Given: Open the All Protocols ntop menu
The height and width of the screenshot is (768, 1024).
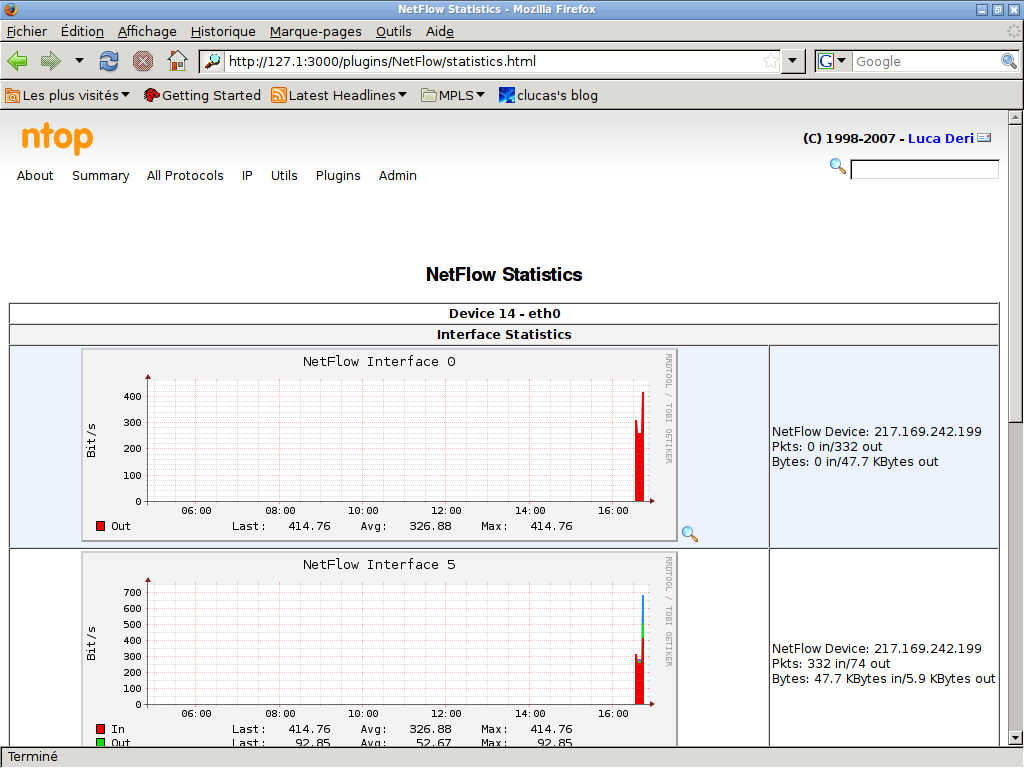Looking at the screenshot, I should (x=185, y=175).
